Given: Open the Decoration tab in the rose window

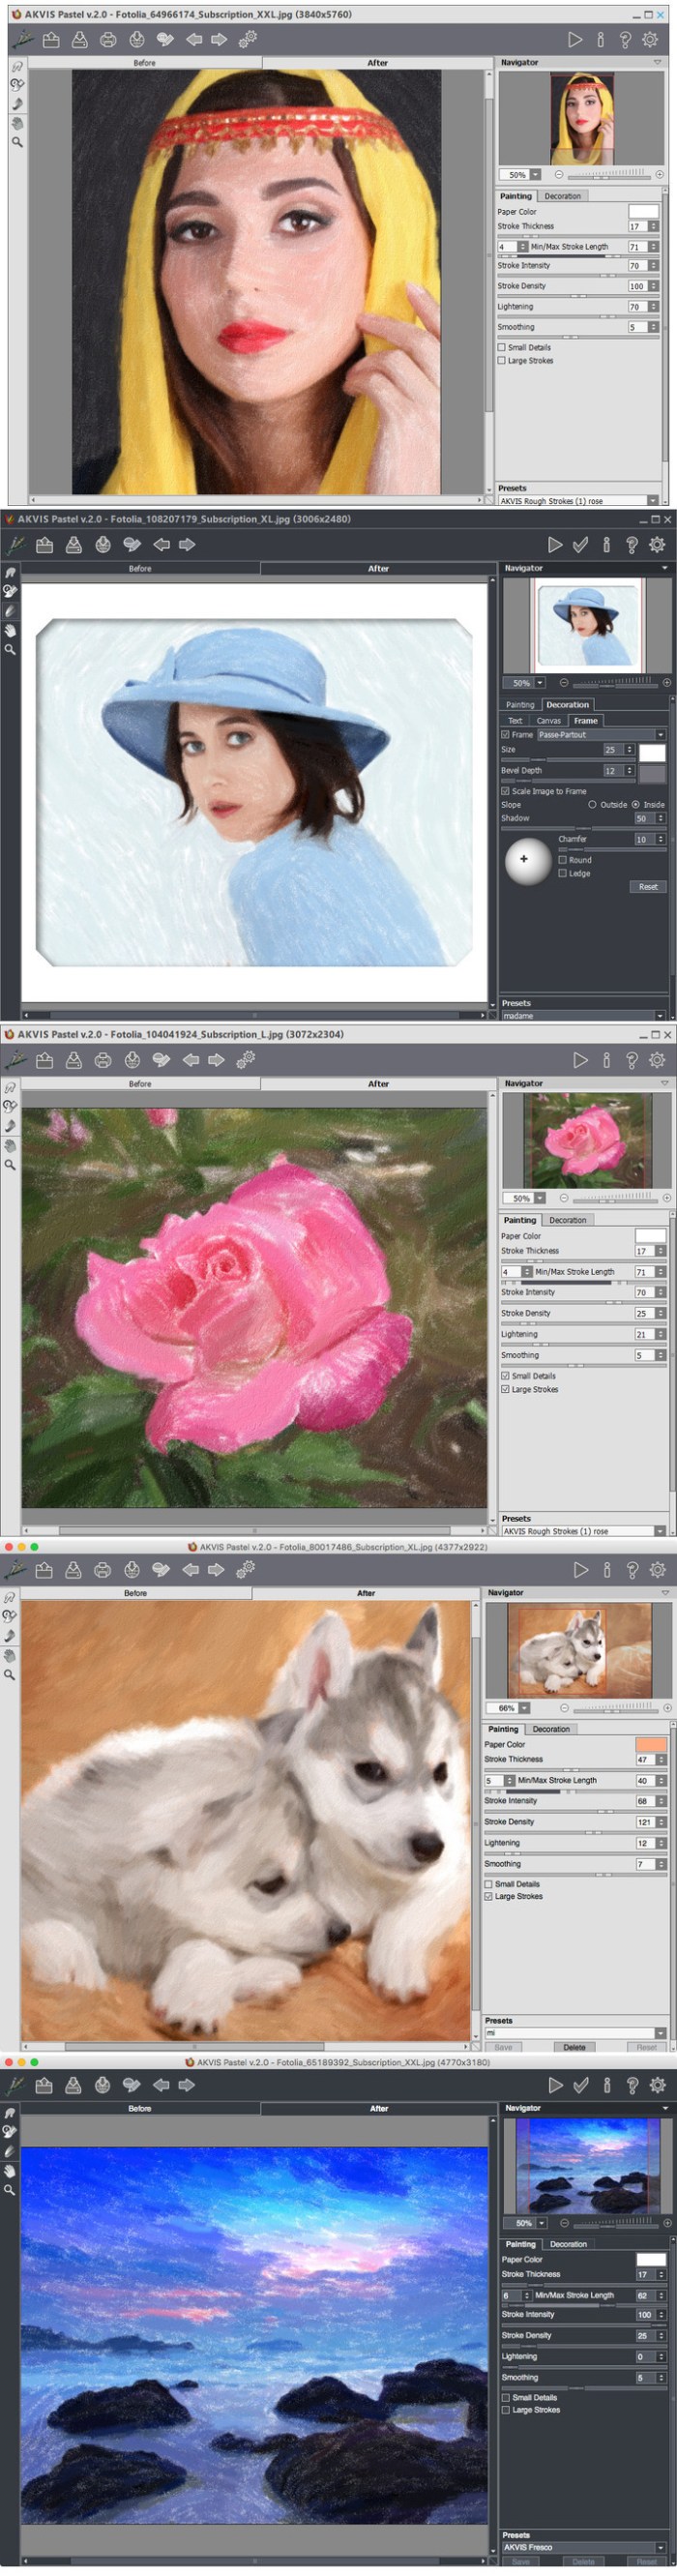Looking at the screenshot, I should [567, 1220].
